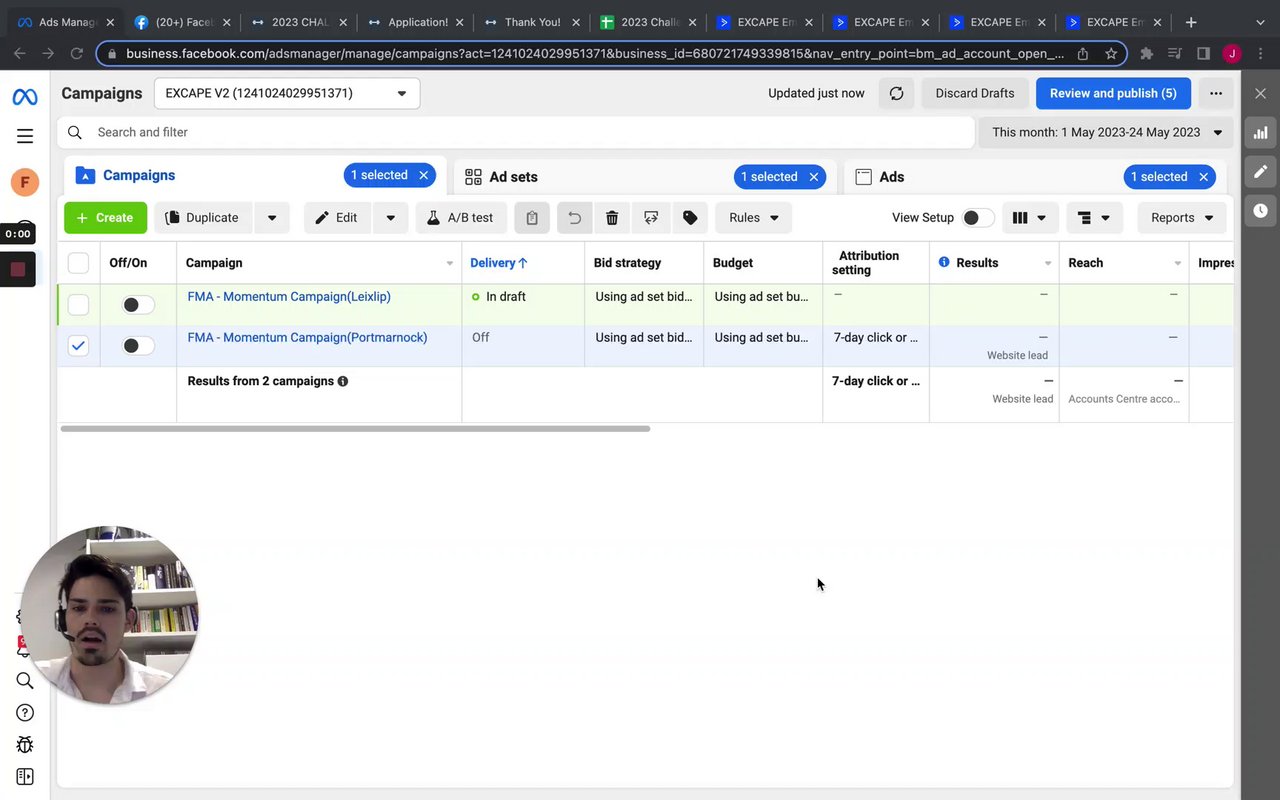The image size is (1280, 800).
Task: Switch to the Application! browser tab
Action: (x=414, y=22)
